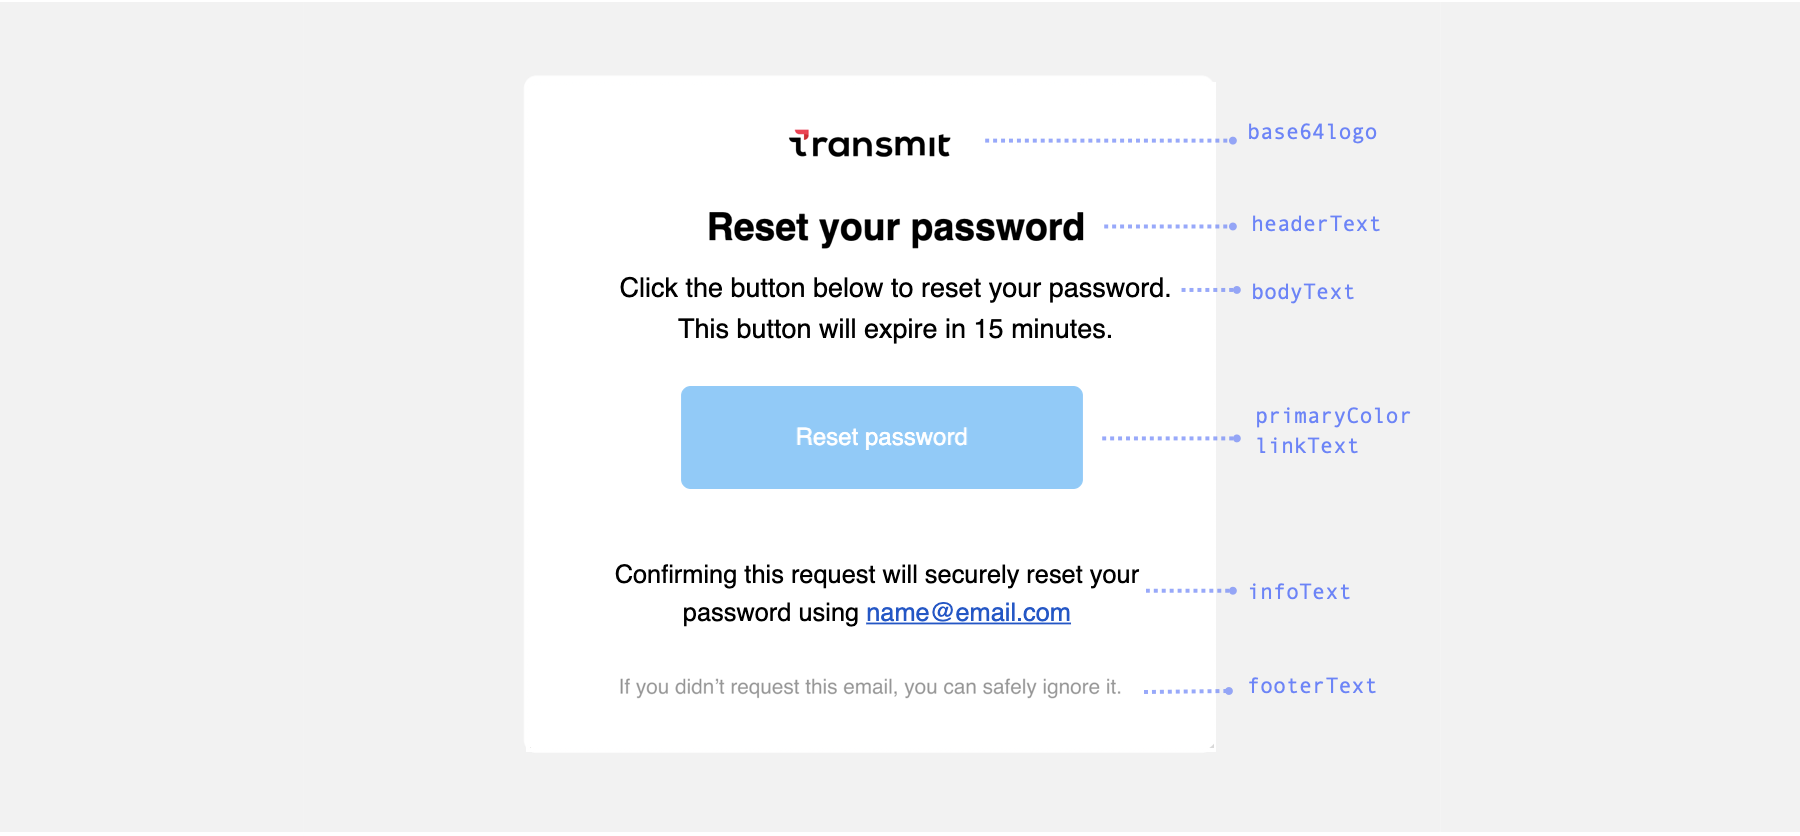This screenshot has height=836, width=1800.
Task: Click the "Click the button below" body line
Action: [895, 288]
